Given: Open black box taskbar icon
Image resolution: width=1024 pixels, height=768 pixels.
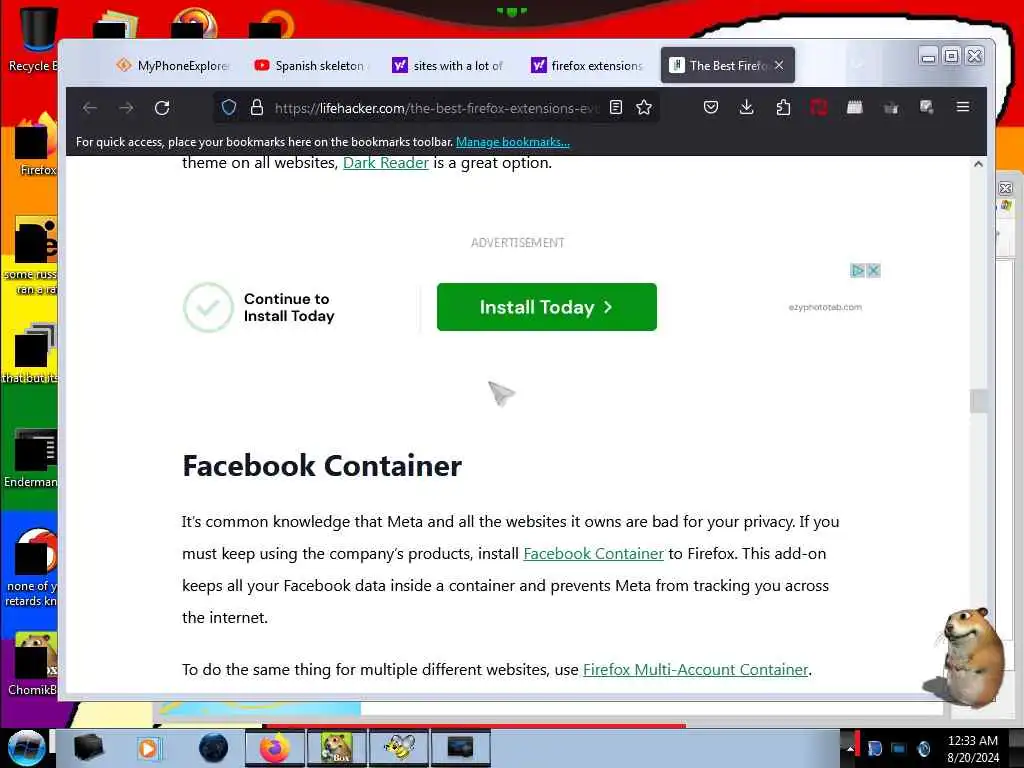Looking at the screenshot, I should coord(88,748).
